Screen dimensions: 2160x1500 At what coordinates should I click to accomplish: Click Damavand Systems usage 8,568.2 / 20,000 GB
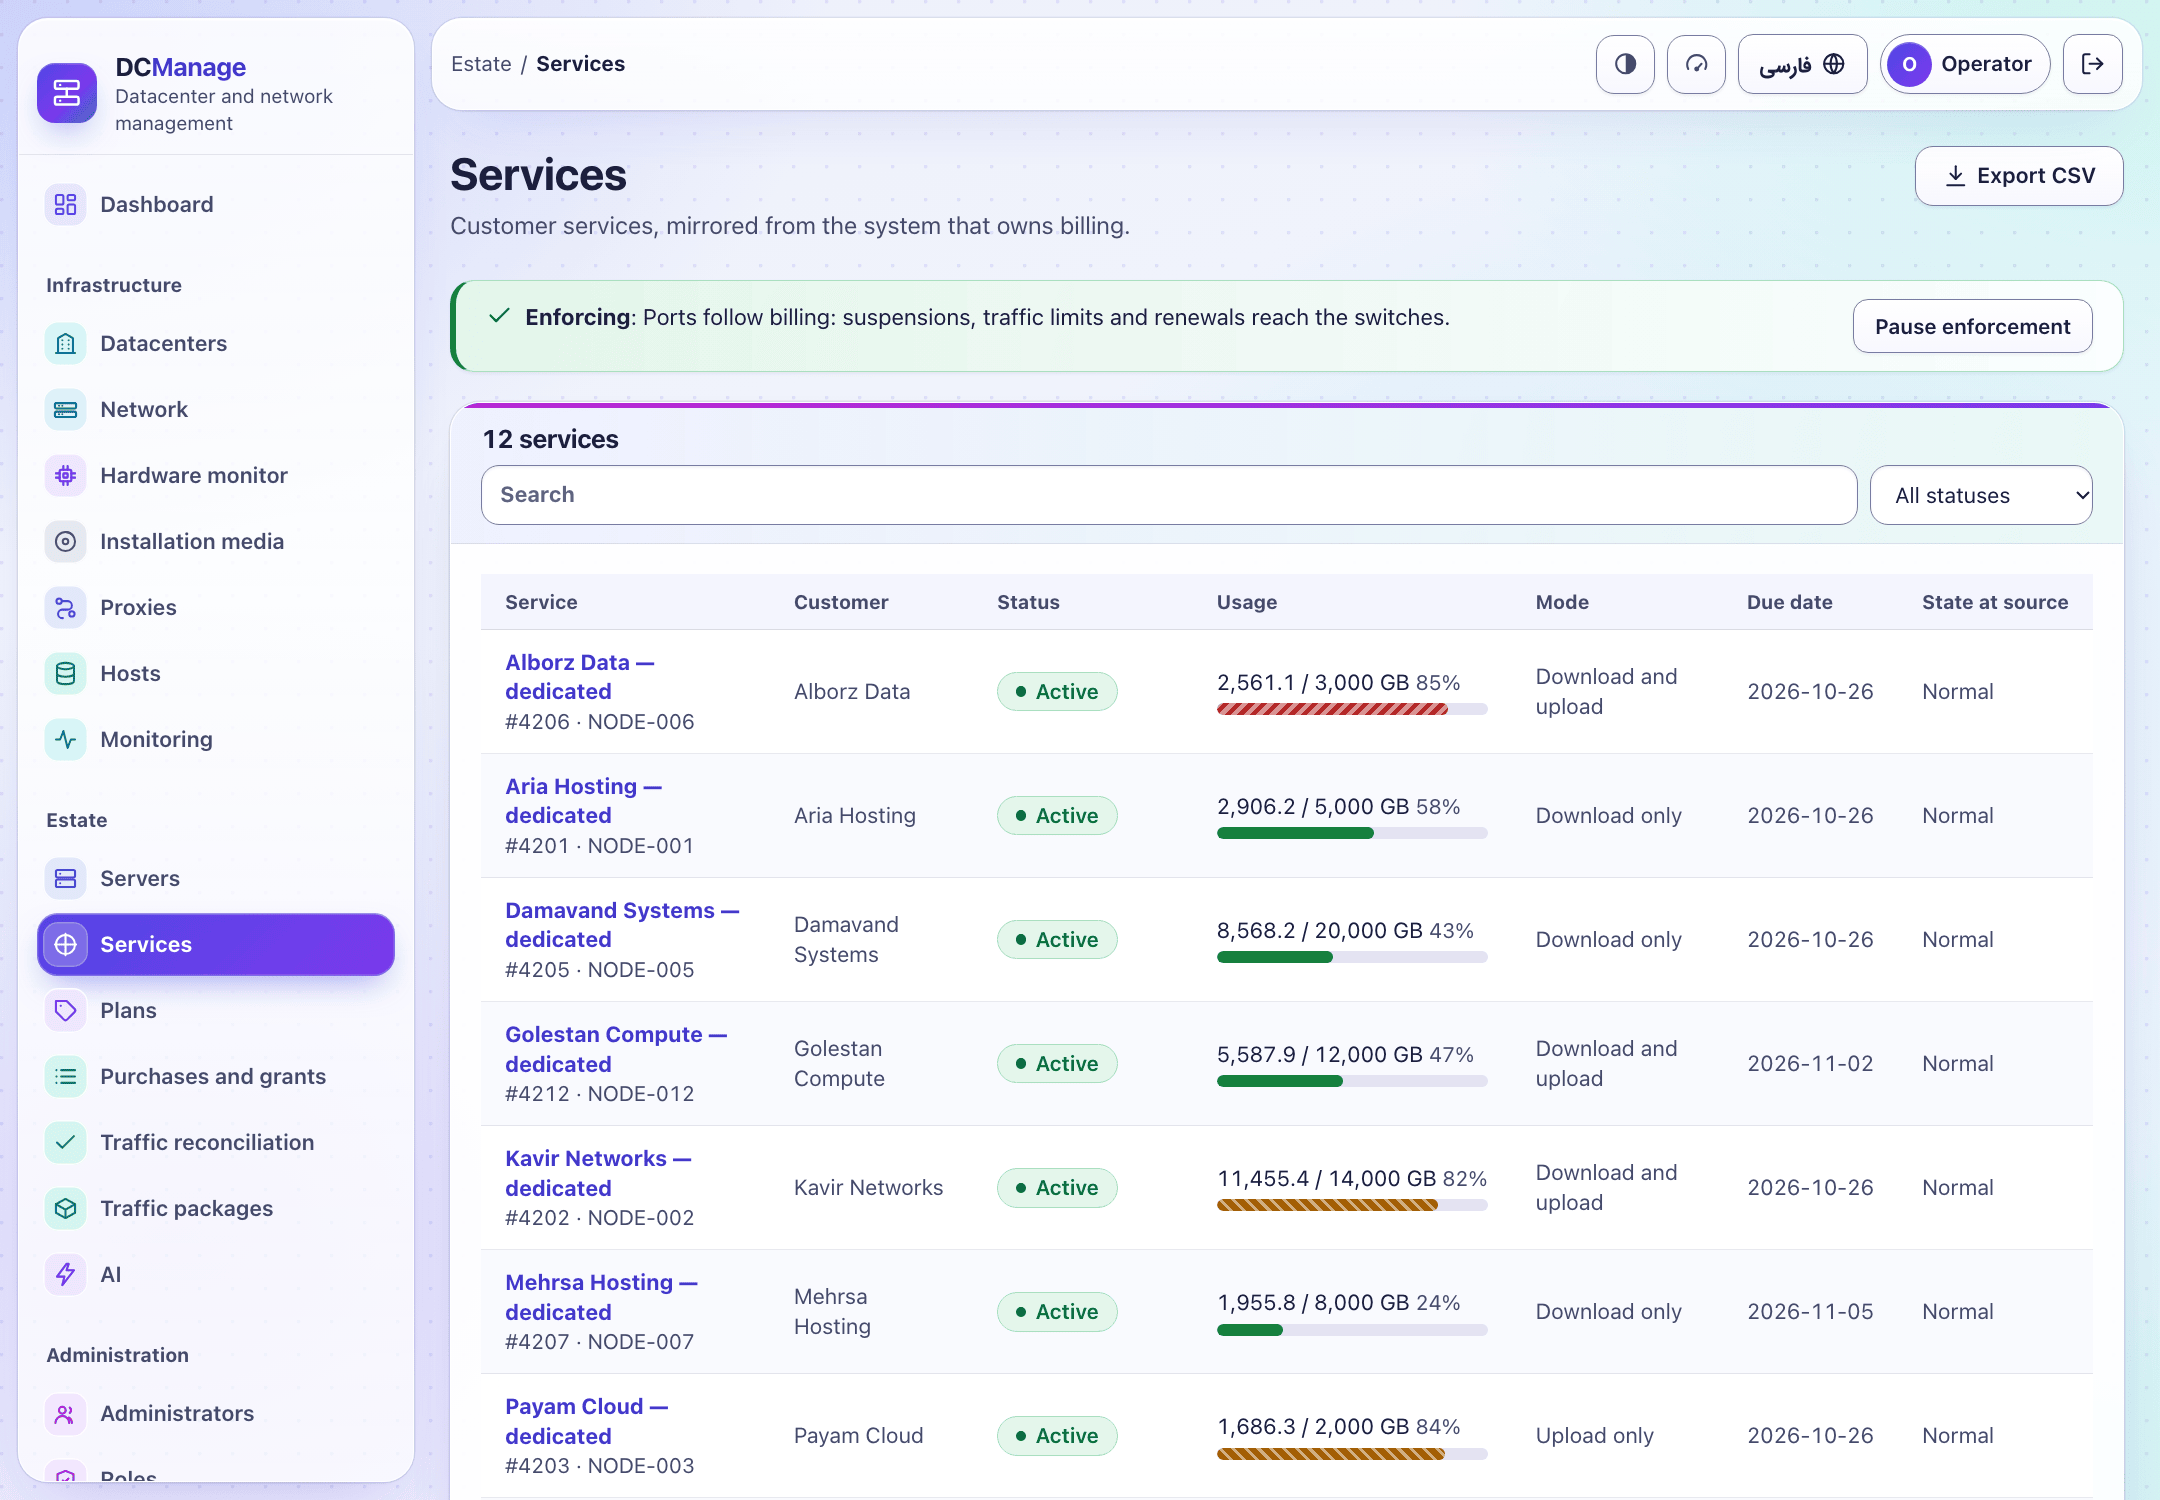tap(1319, 931)
